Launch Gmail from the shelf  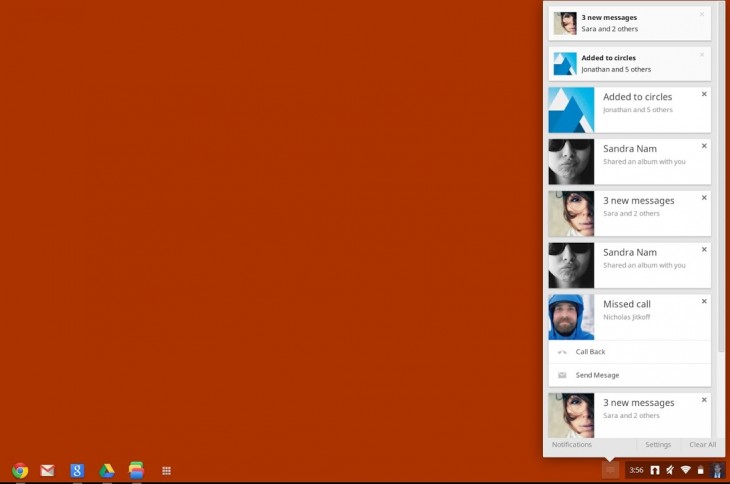pos(47,470)
